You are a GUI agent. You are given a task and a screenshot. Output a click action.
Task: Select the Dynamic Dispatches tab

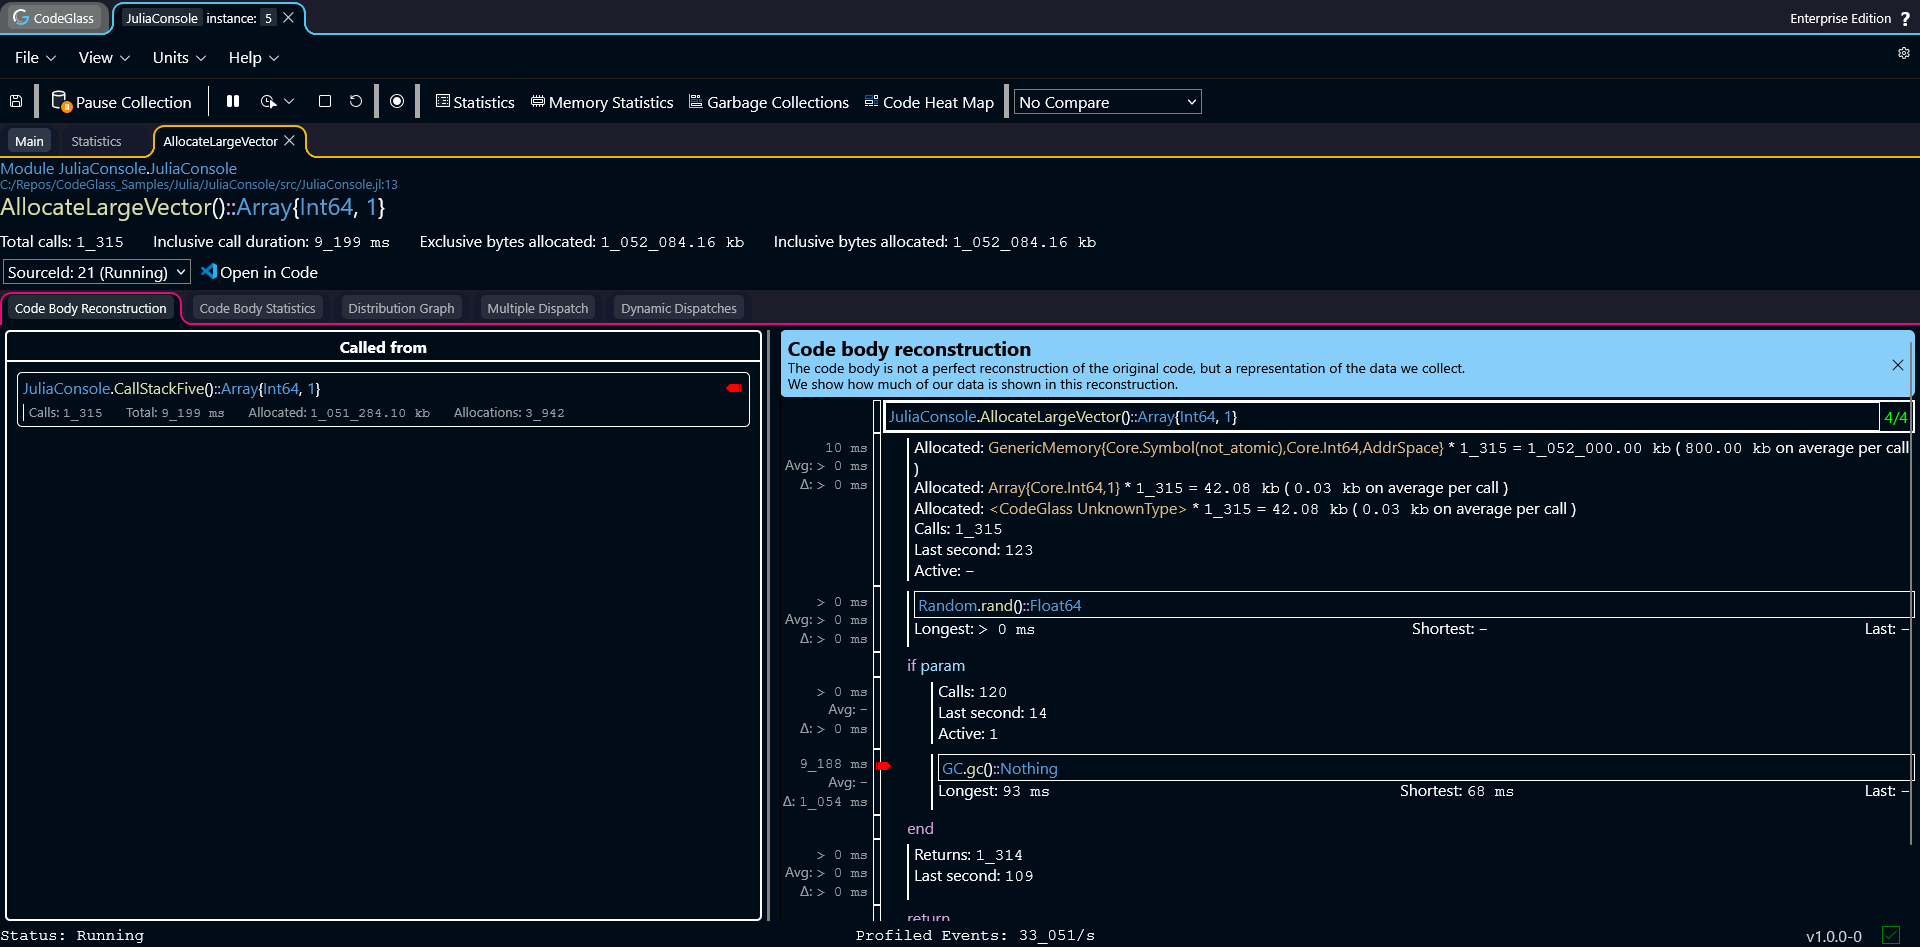(x=679, y=308)
